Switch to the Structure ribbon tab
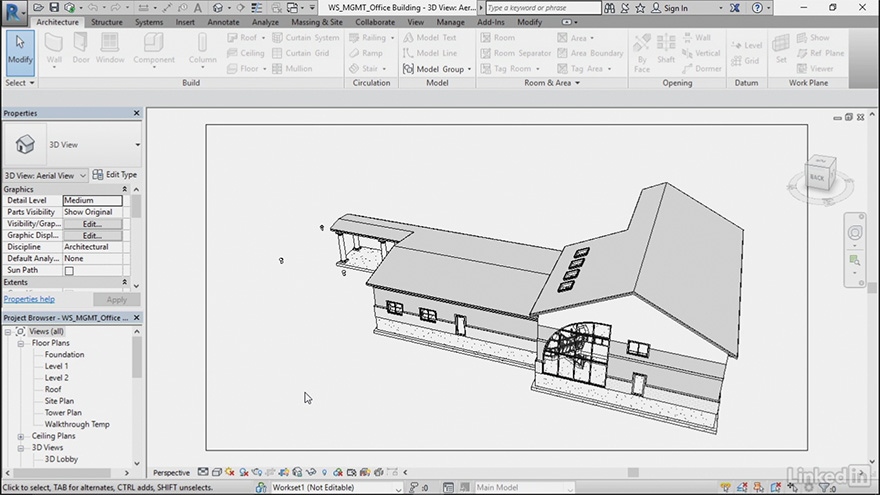The width and height of the screenshot is (880, 495). pos(107,22)
